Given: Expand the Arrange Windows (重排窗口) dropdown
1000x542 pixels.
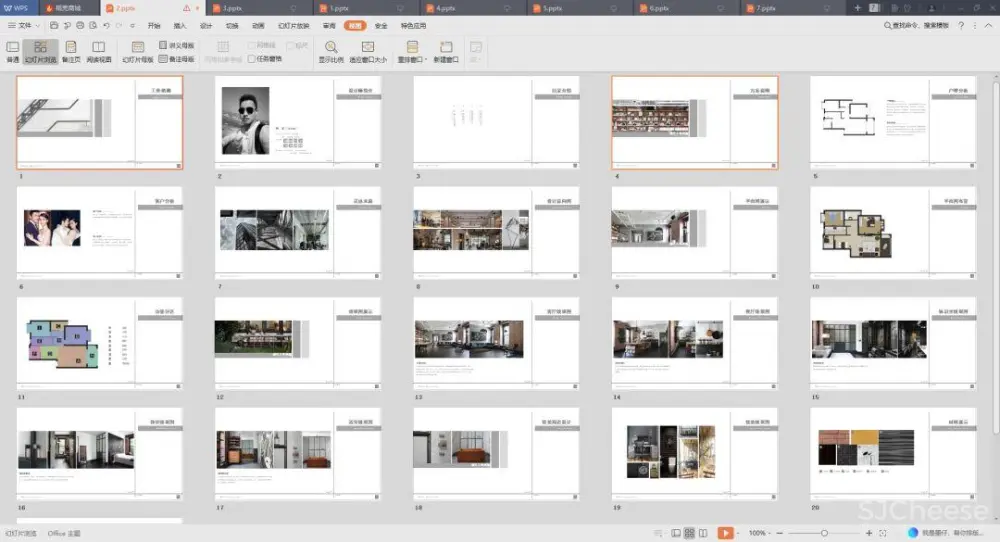Looking at the screenshot, I should click(412, 51).
